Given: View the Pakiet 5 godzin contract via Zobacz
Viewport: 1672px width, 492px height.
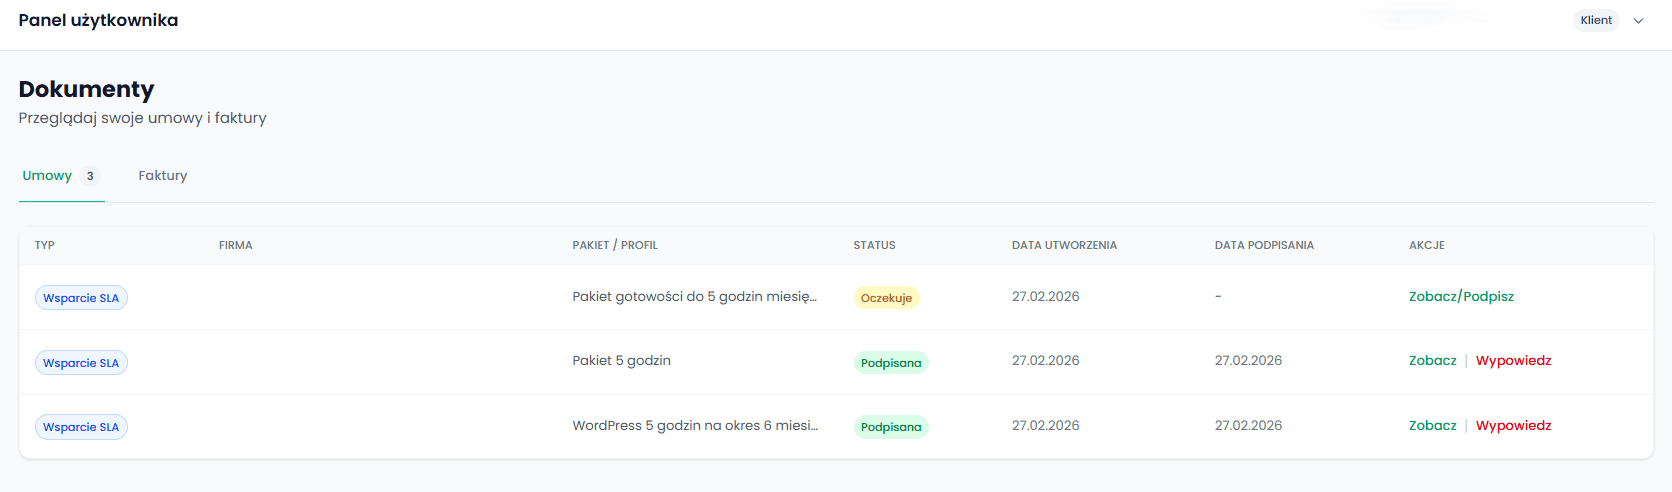Looking at the screenshot, I should pyautogui.click(x=1432, y=361).
